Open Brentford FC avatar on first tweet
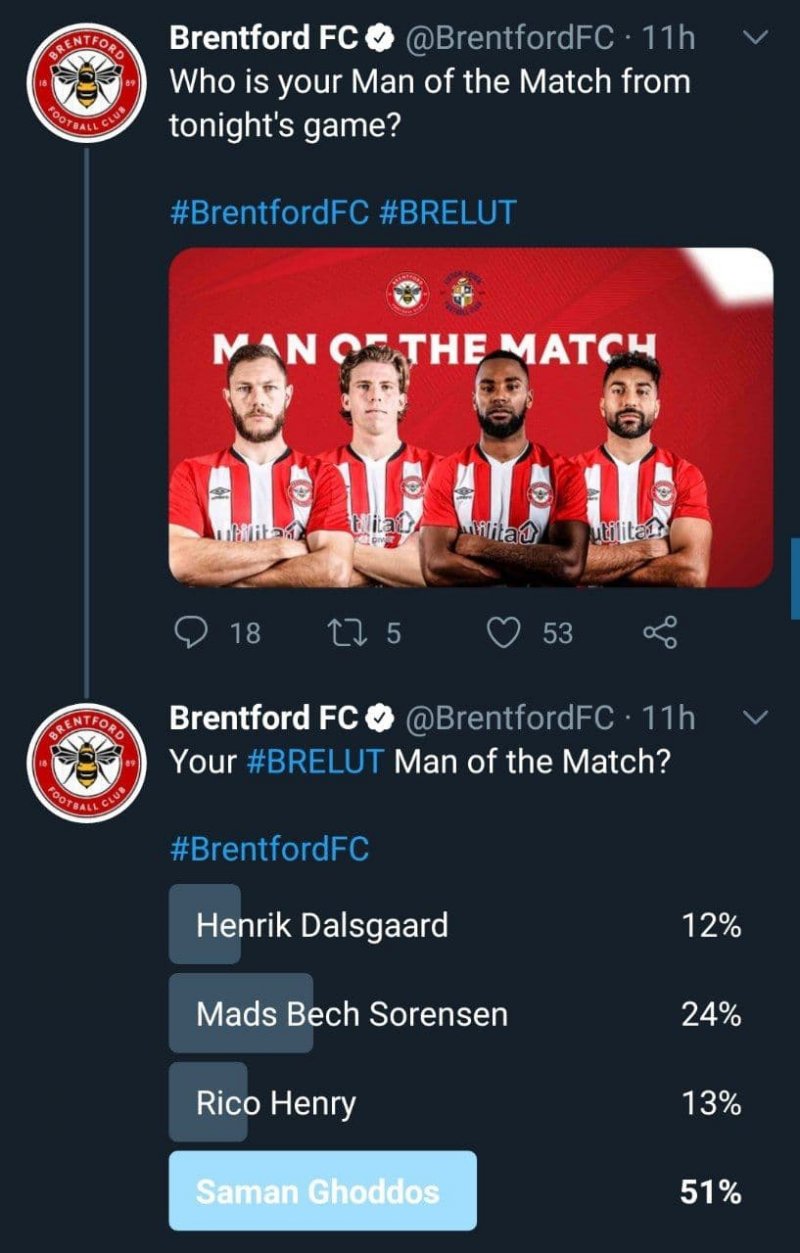This screenshot has height=1253, width=800. (87, 82)
